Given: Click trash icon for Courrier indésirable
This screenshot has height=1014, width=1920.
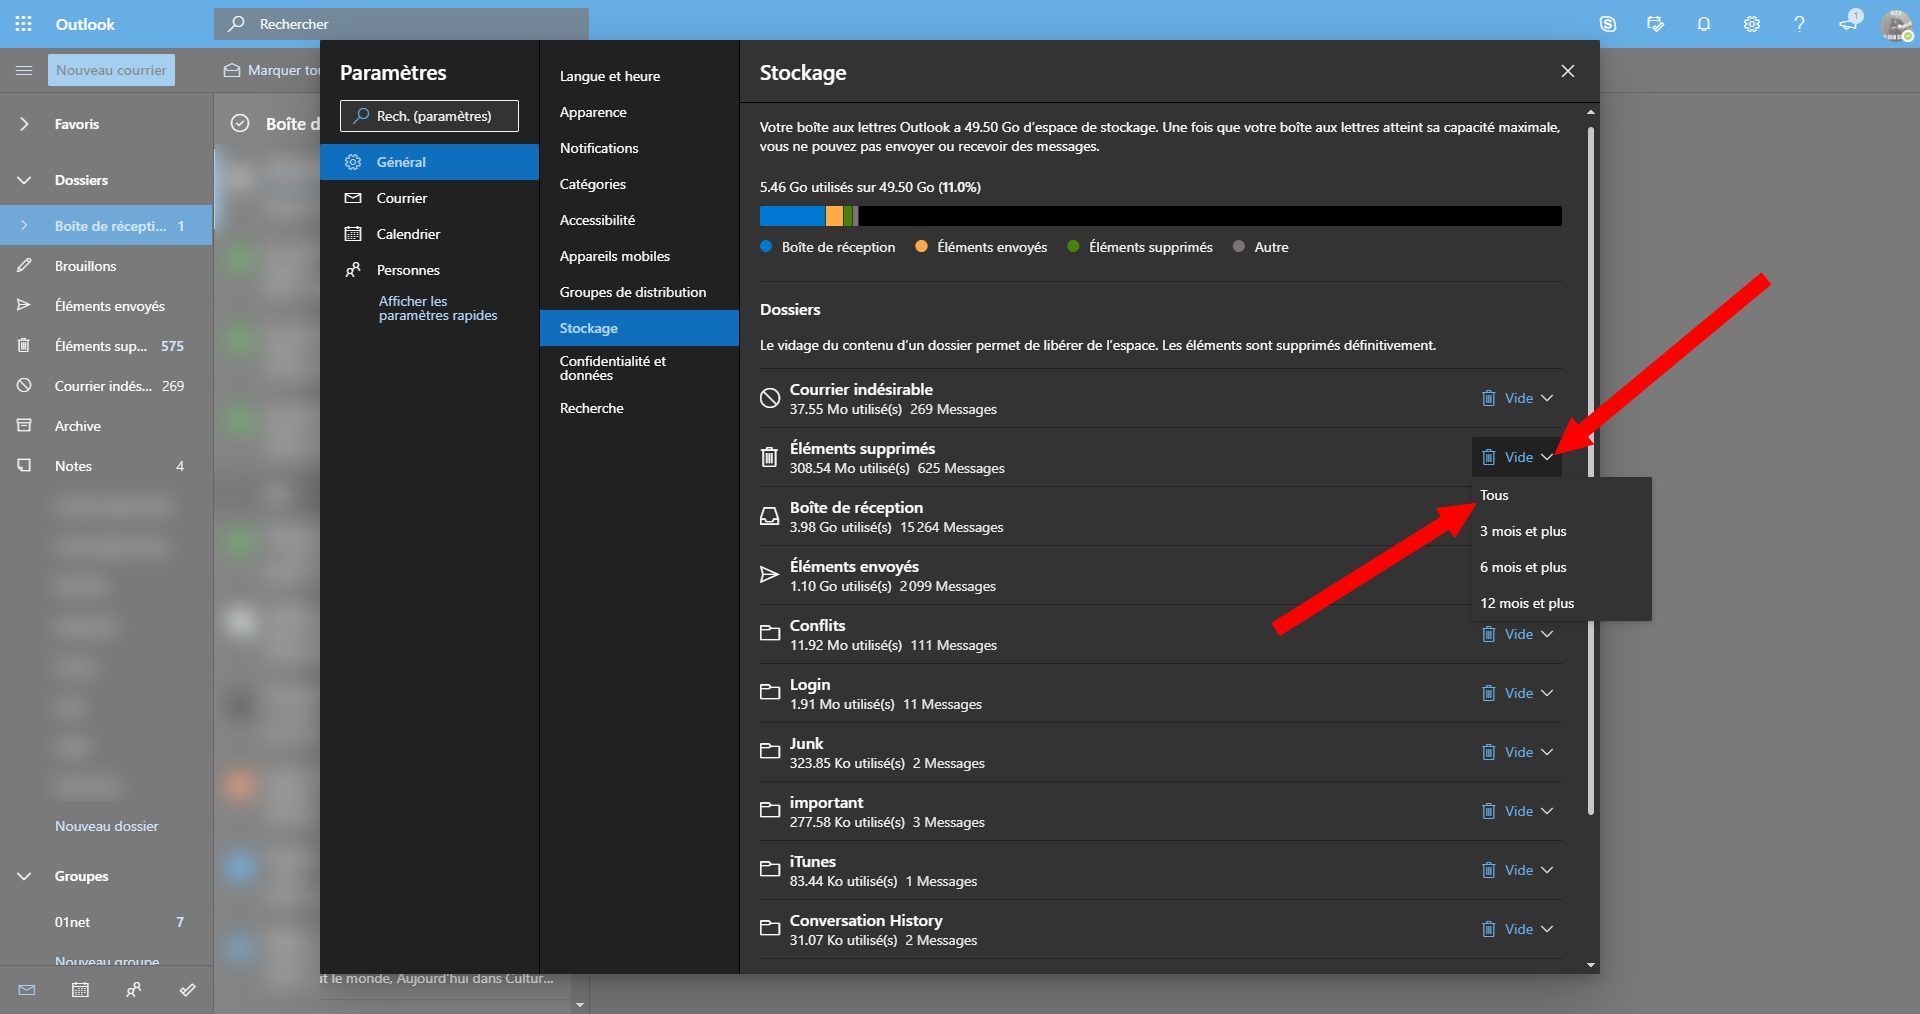Looking at the screenshot, I should click(x=1488, y=398).
